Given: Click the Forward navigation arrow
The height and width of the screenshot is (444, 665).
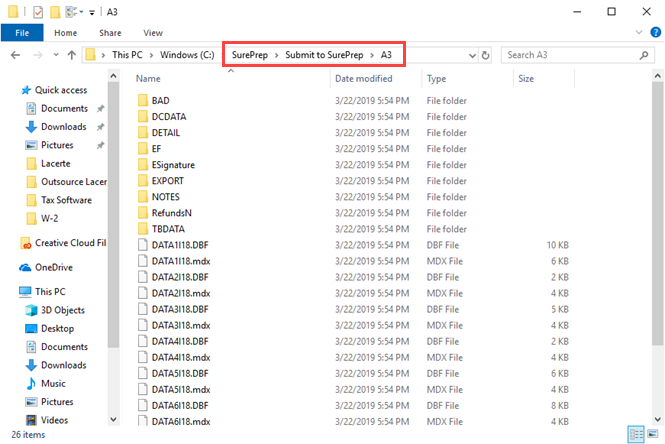Looking at the screenshot, I should (38, 55).
